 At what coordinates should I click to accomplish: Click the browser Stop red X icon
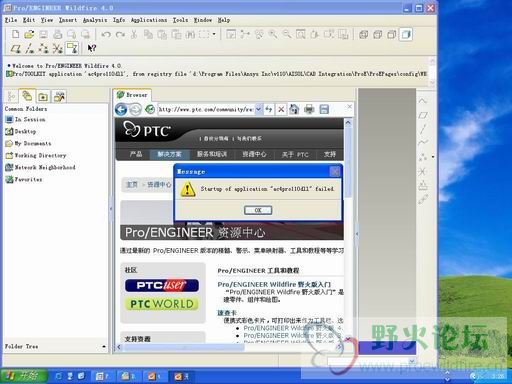(281, 109)
